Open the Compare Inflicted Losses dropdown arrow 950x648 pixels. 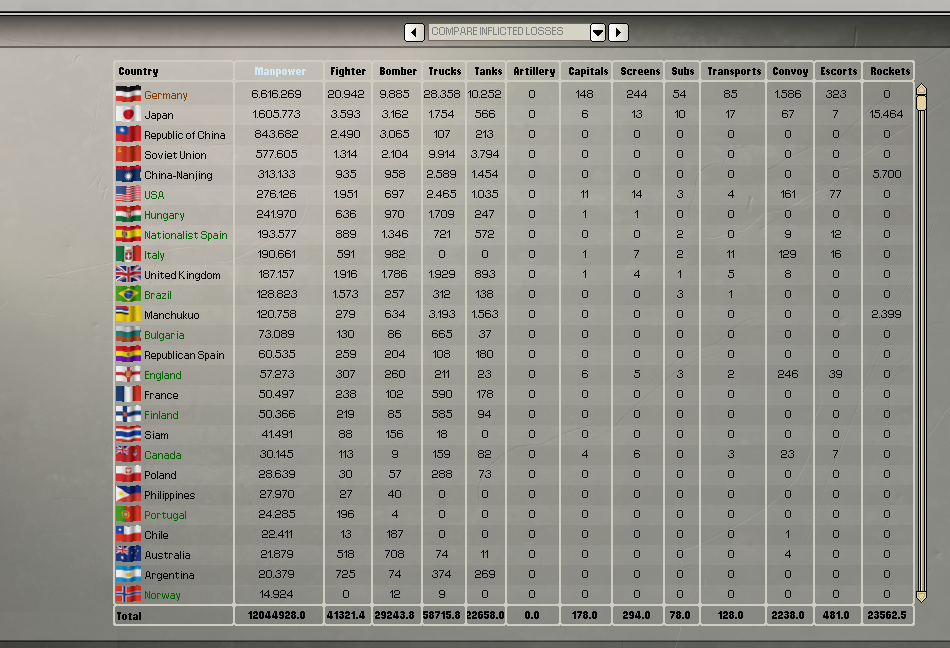tap(597, 32)
